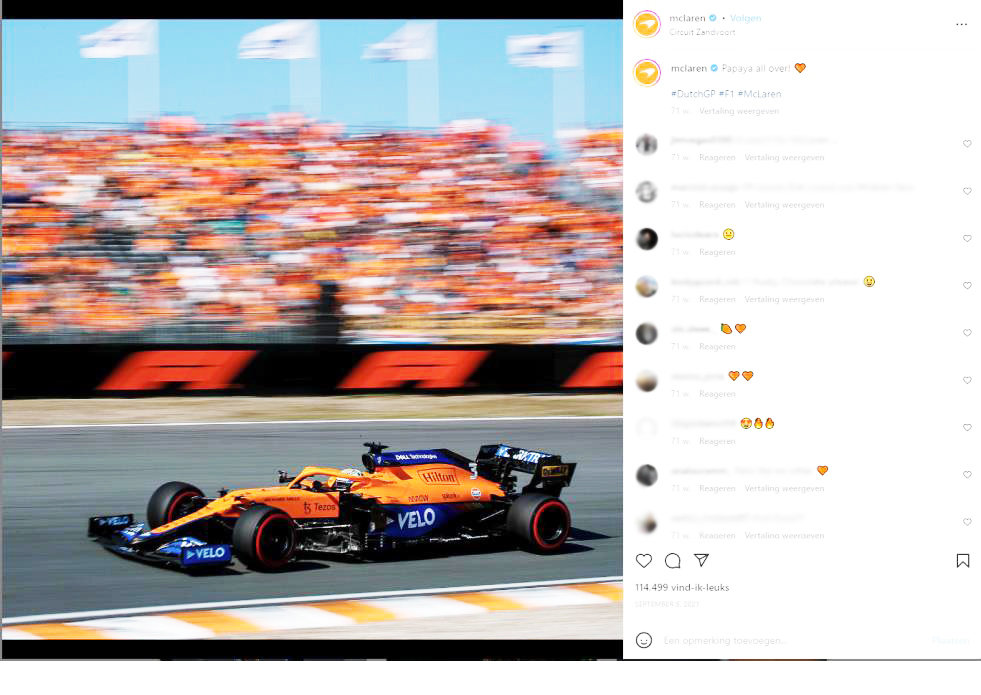Viewport: 981px width, 695px height.
Task: Show caption translation with Vertaling weergeven
Action: click(739, 111)
